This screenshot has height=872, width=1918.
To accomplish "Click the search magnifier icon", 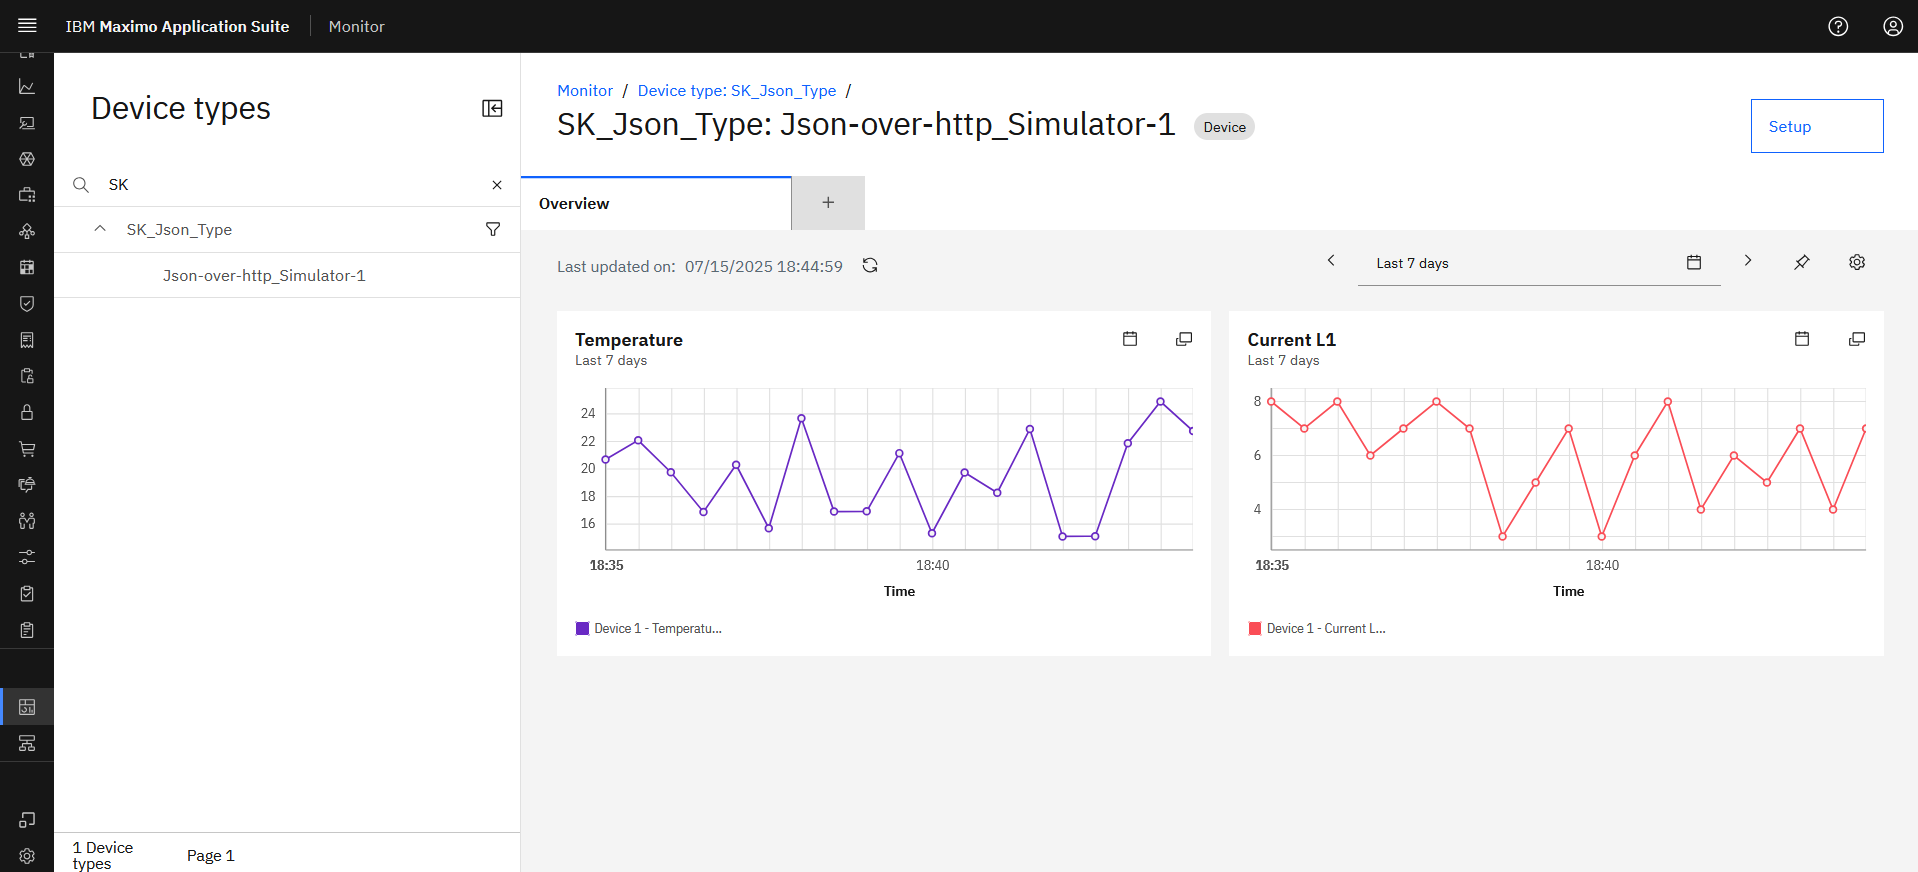I will (x=81, y=185).
